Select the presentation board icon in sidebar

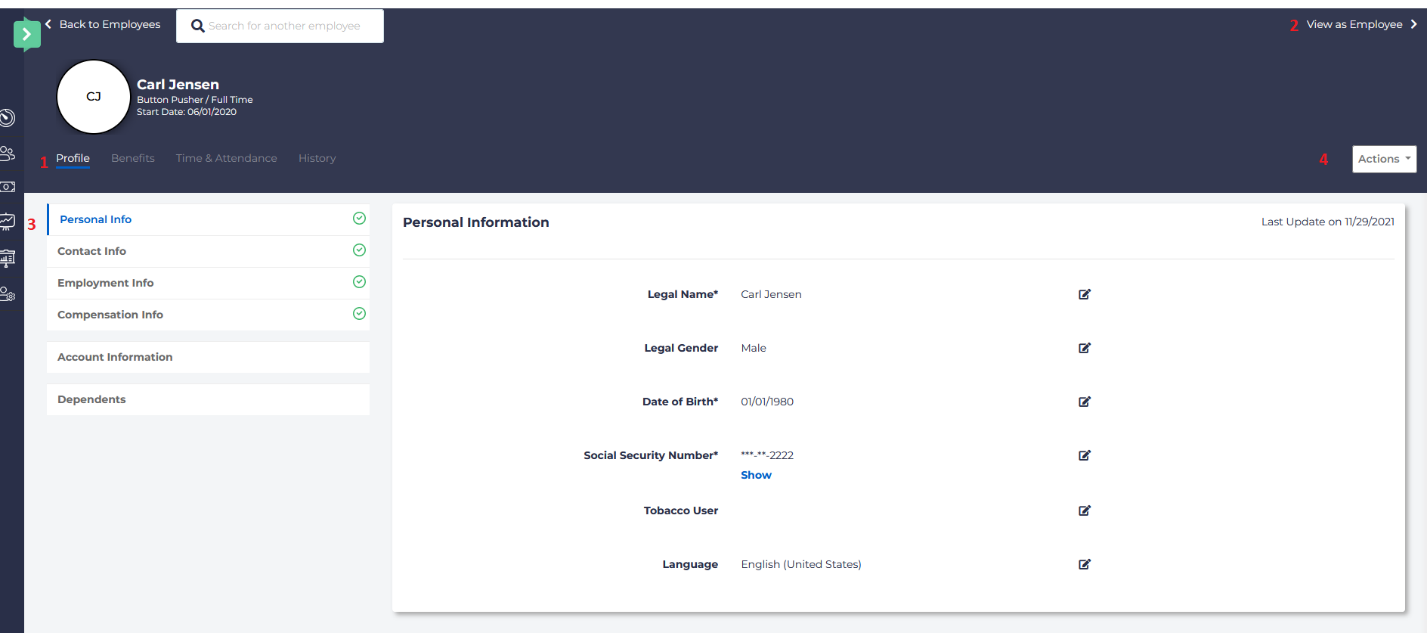[x=8, y=258]
